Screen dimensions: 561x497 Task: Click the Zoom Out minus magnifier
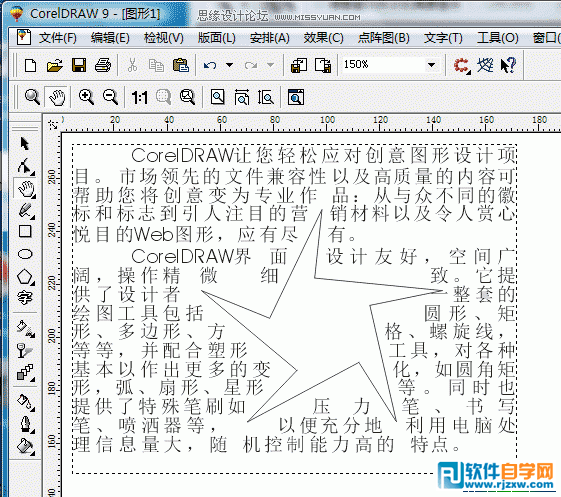(110, 97)
